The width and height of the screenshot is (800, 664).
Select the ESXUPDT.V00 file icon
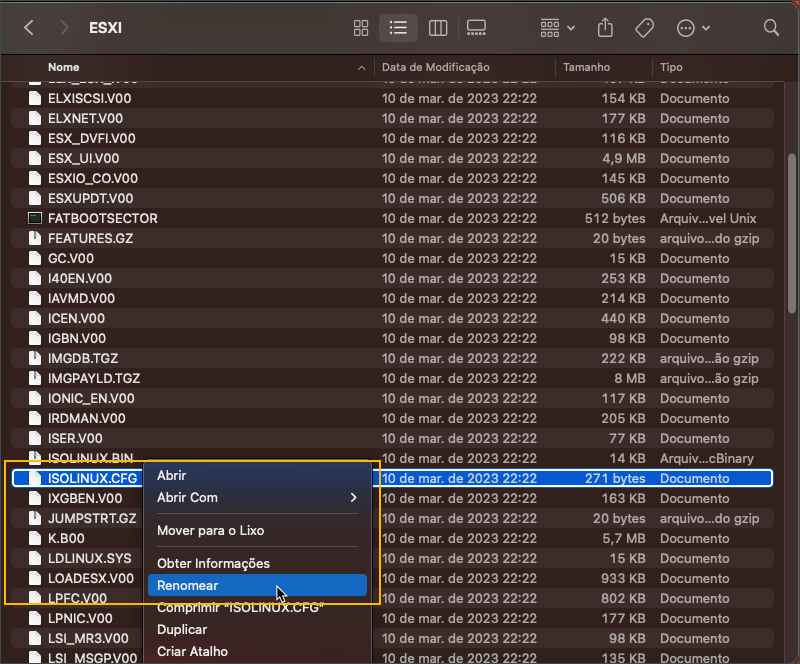coord(35,199)
